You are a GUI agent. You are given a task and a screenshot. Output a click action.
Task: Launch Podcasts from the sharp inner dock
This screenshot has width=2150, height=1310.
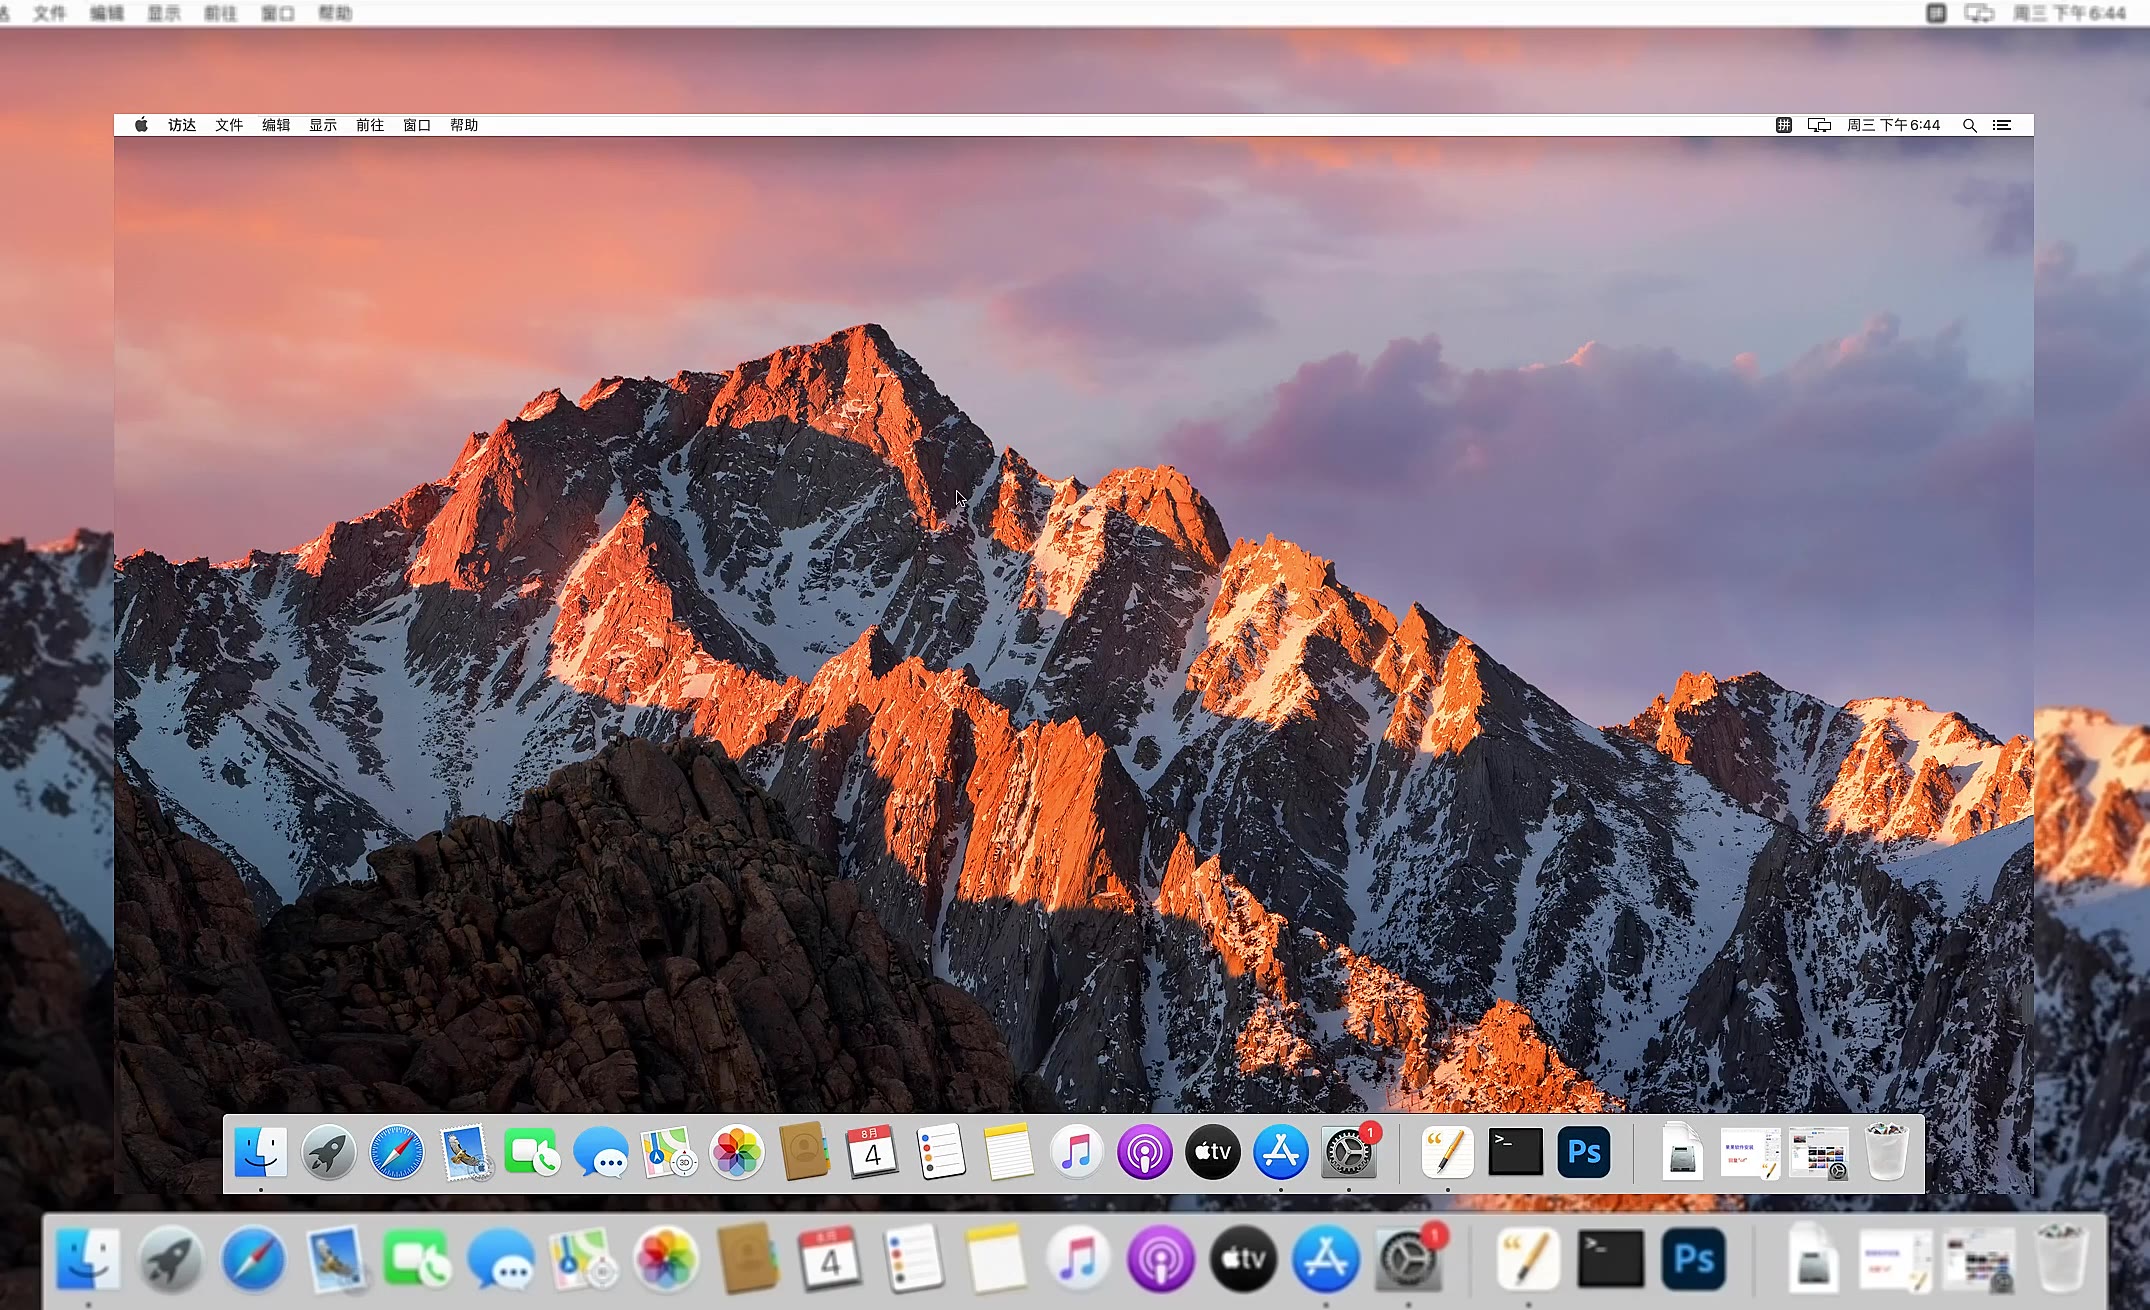[1145, 1153]
